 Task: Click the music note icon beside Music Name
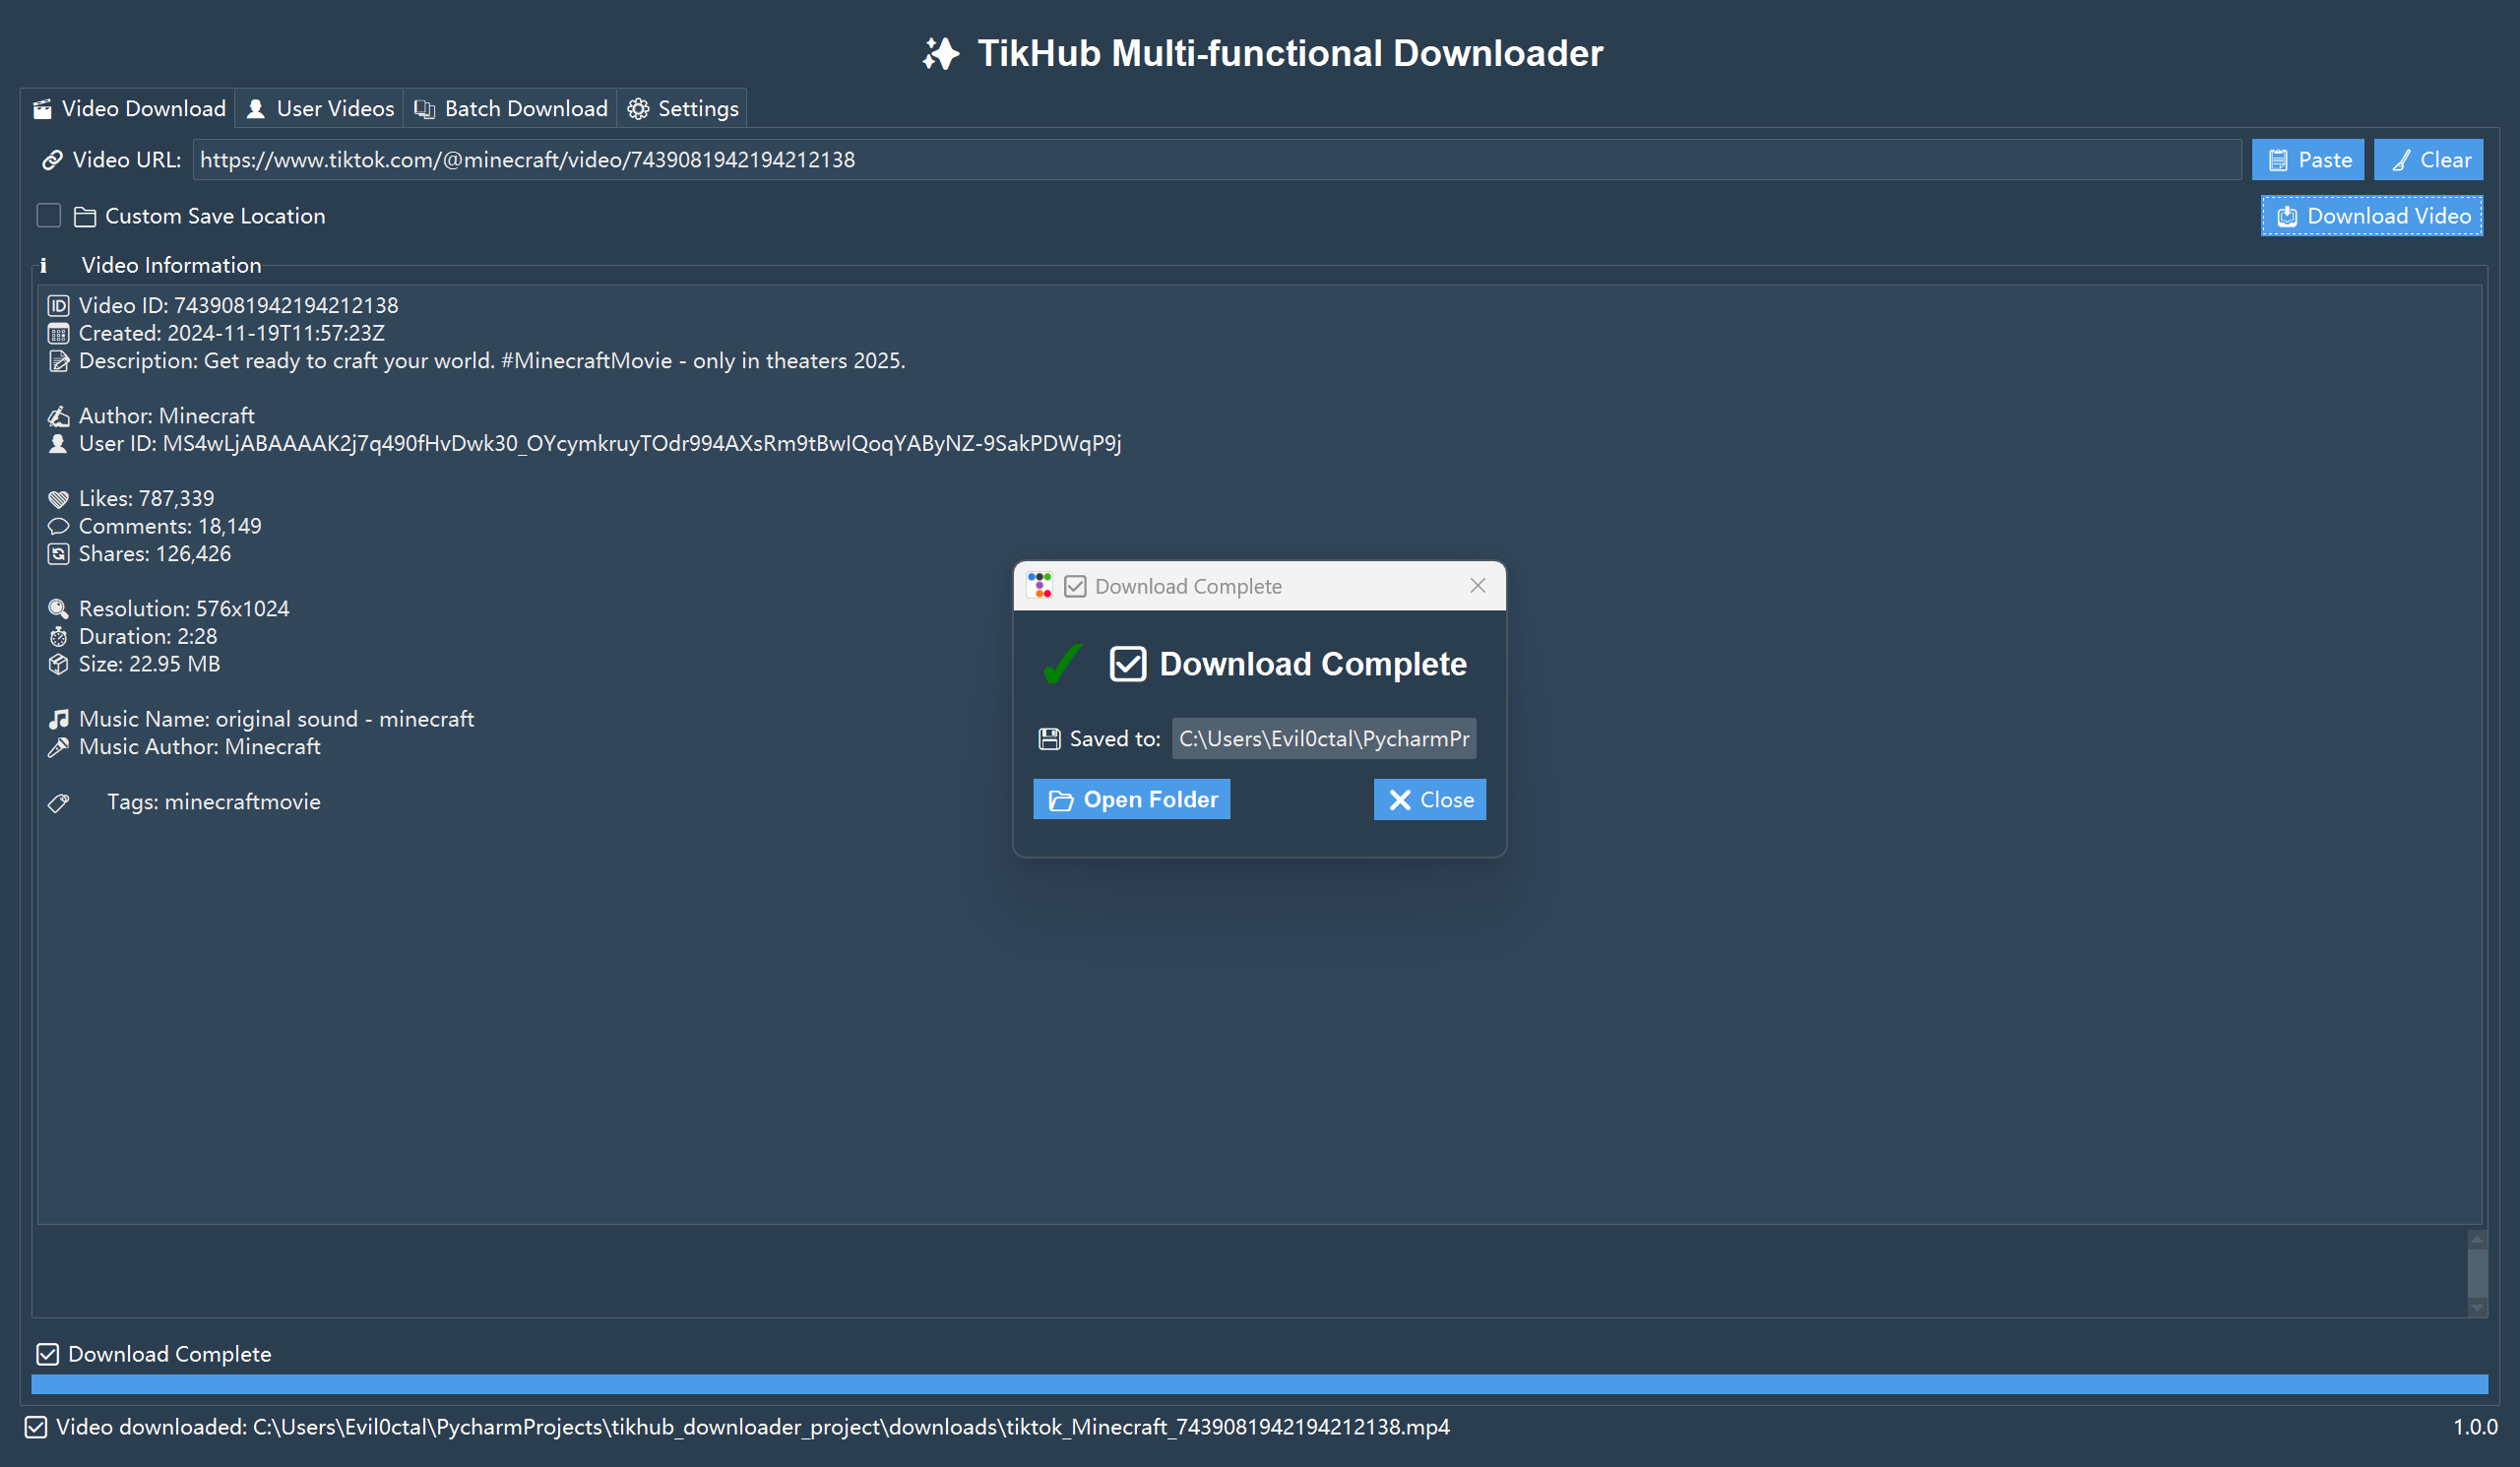pyautogui.click(x=59, y=719)
